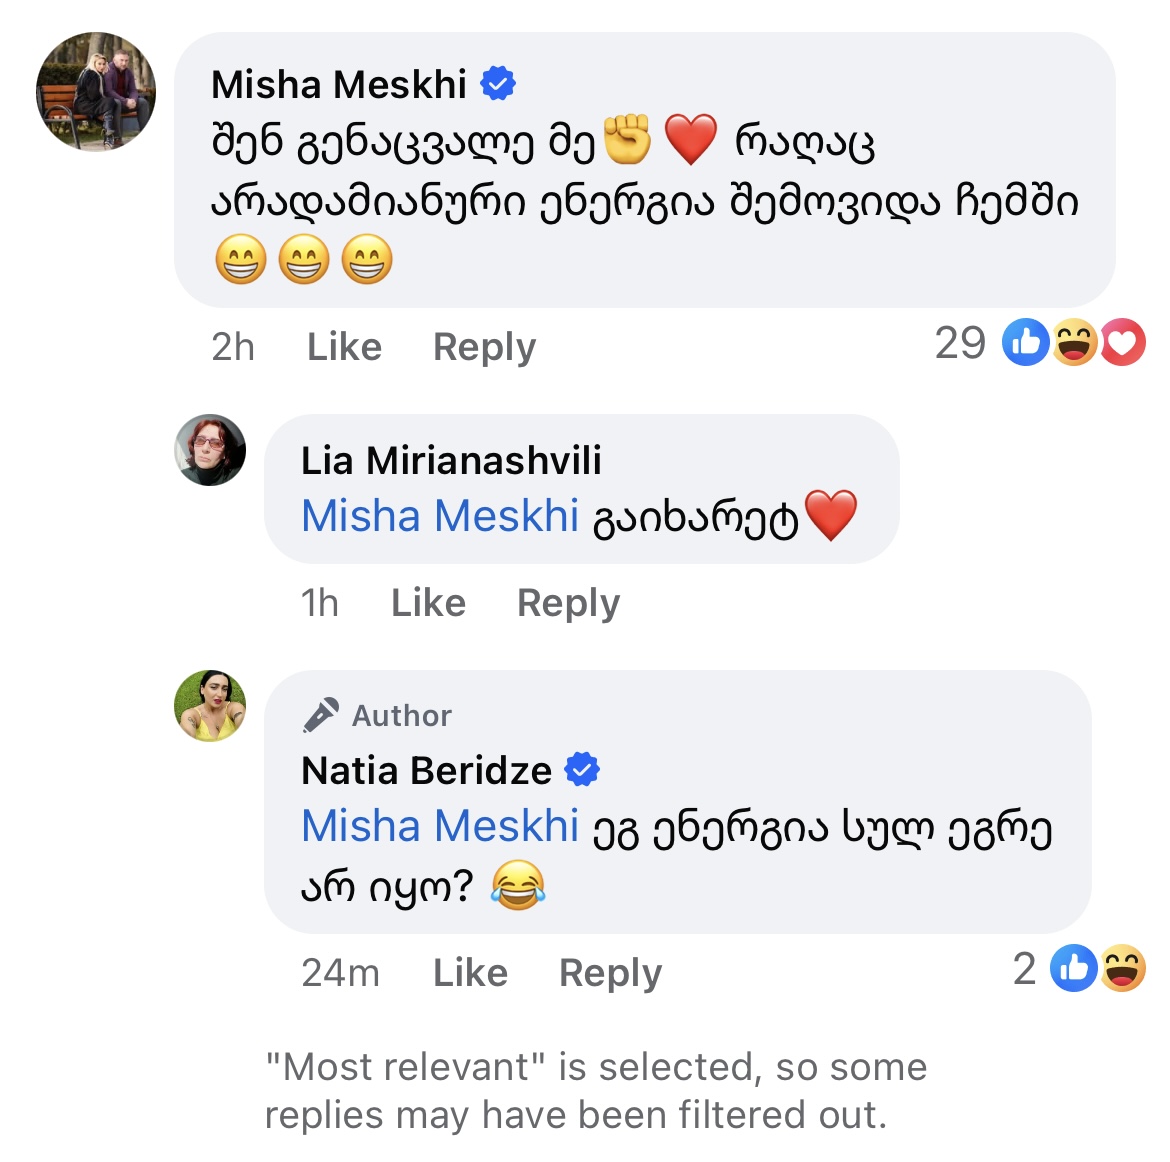Click like reaction icon on Natia's reply

pos(1074,968)
